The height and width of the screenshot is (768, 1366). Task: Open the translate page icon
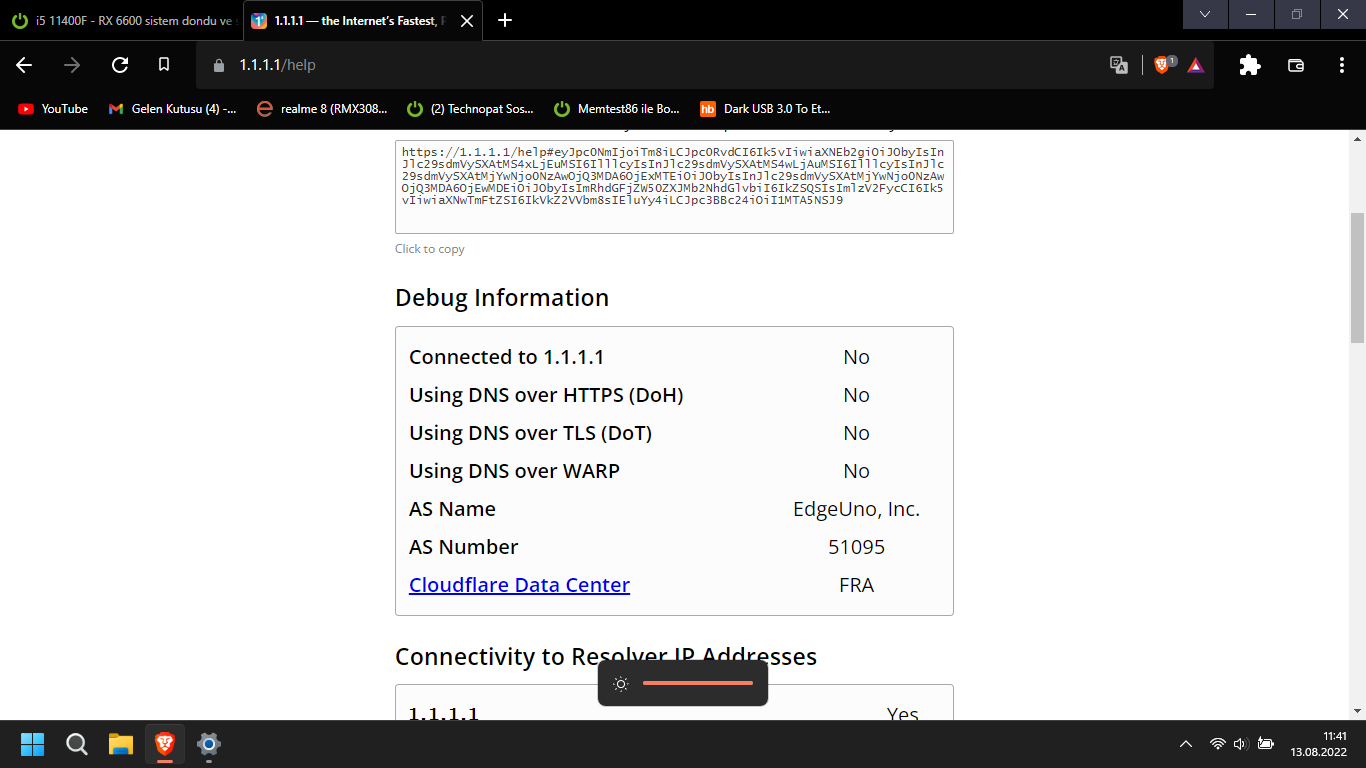click(1119, 65)
